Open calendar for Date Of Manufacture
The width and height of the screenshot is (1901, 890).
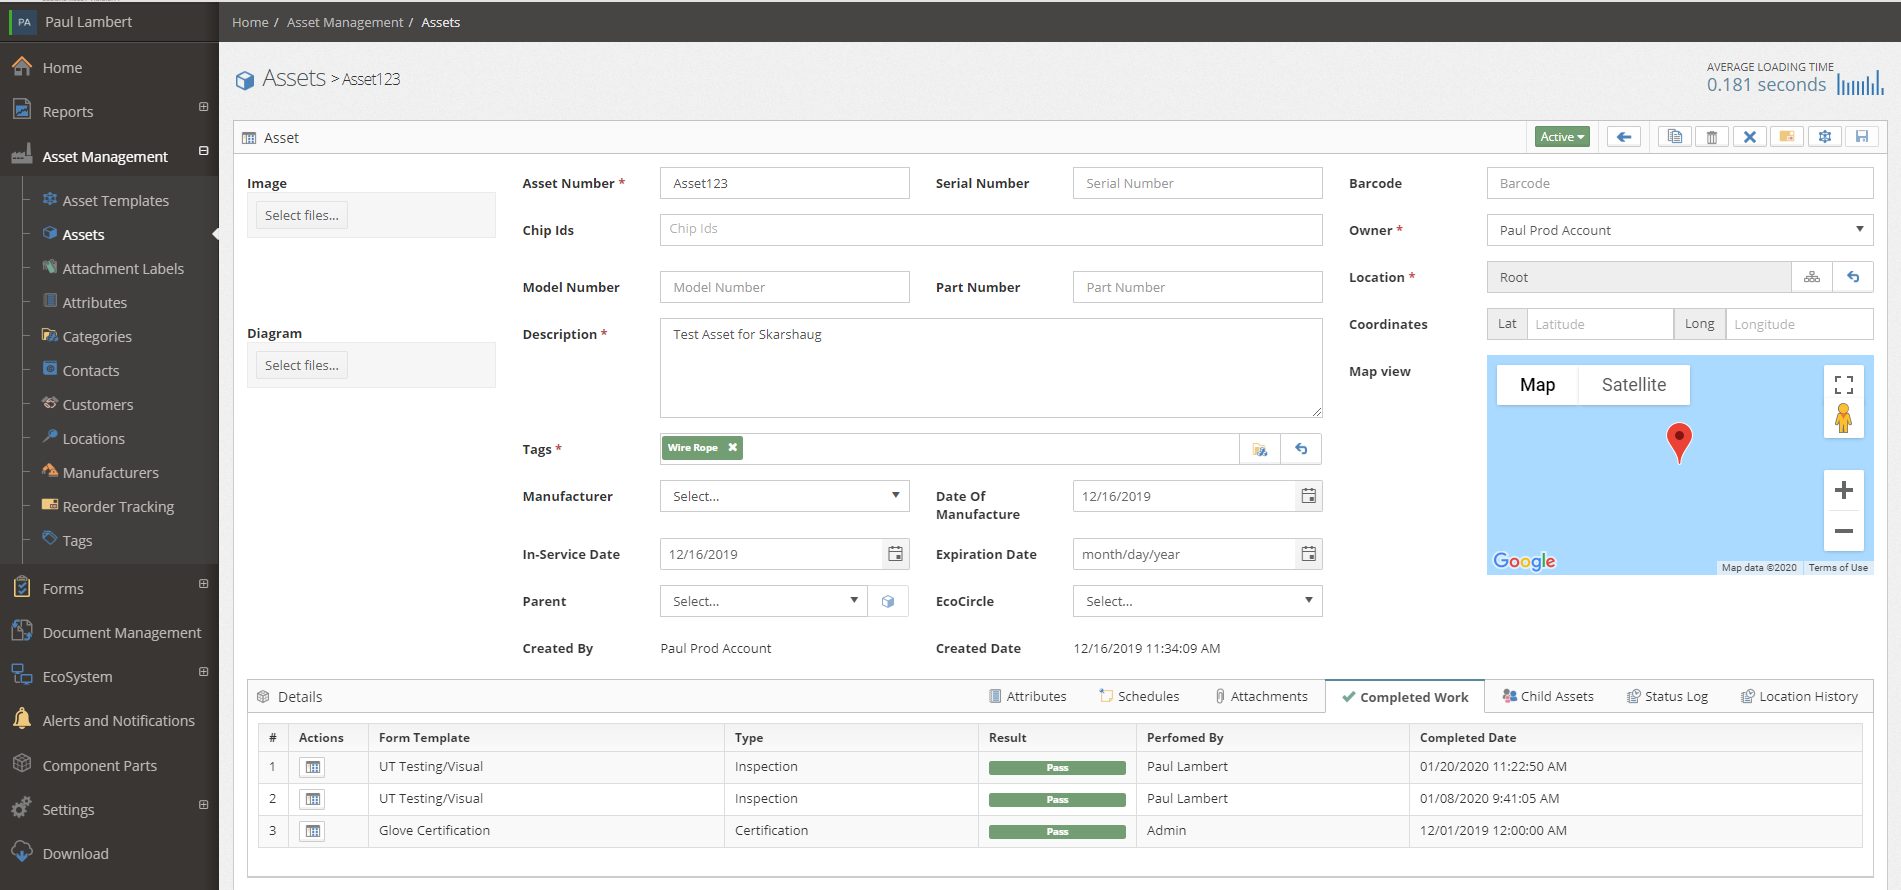(1307, 496)
